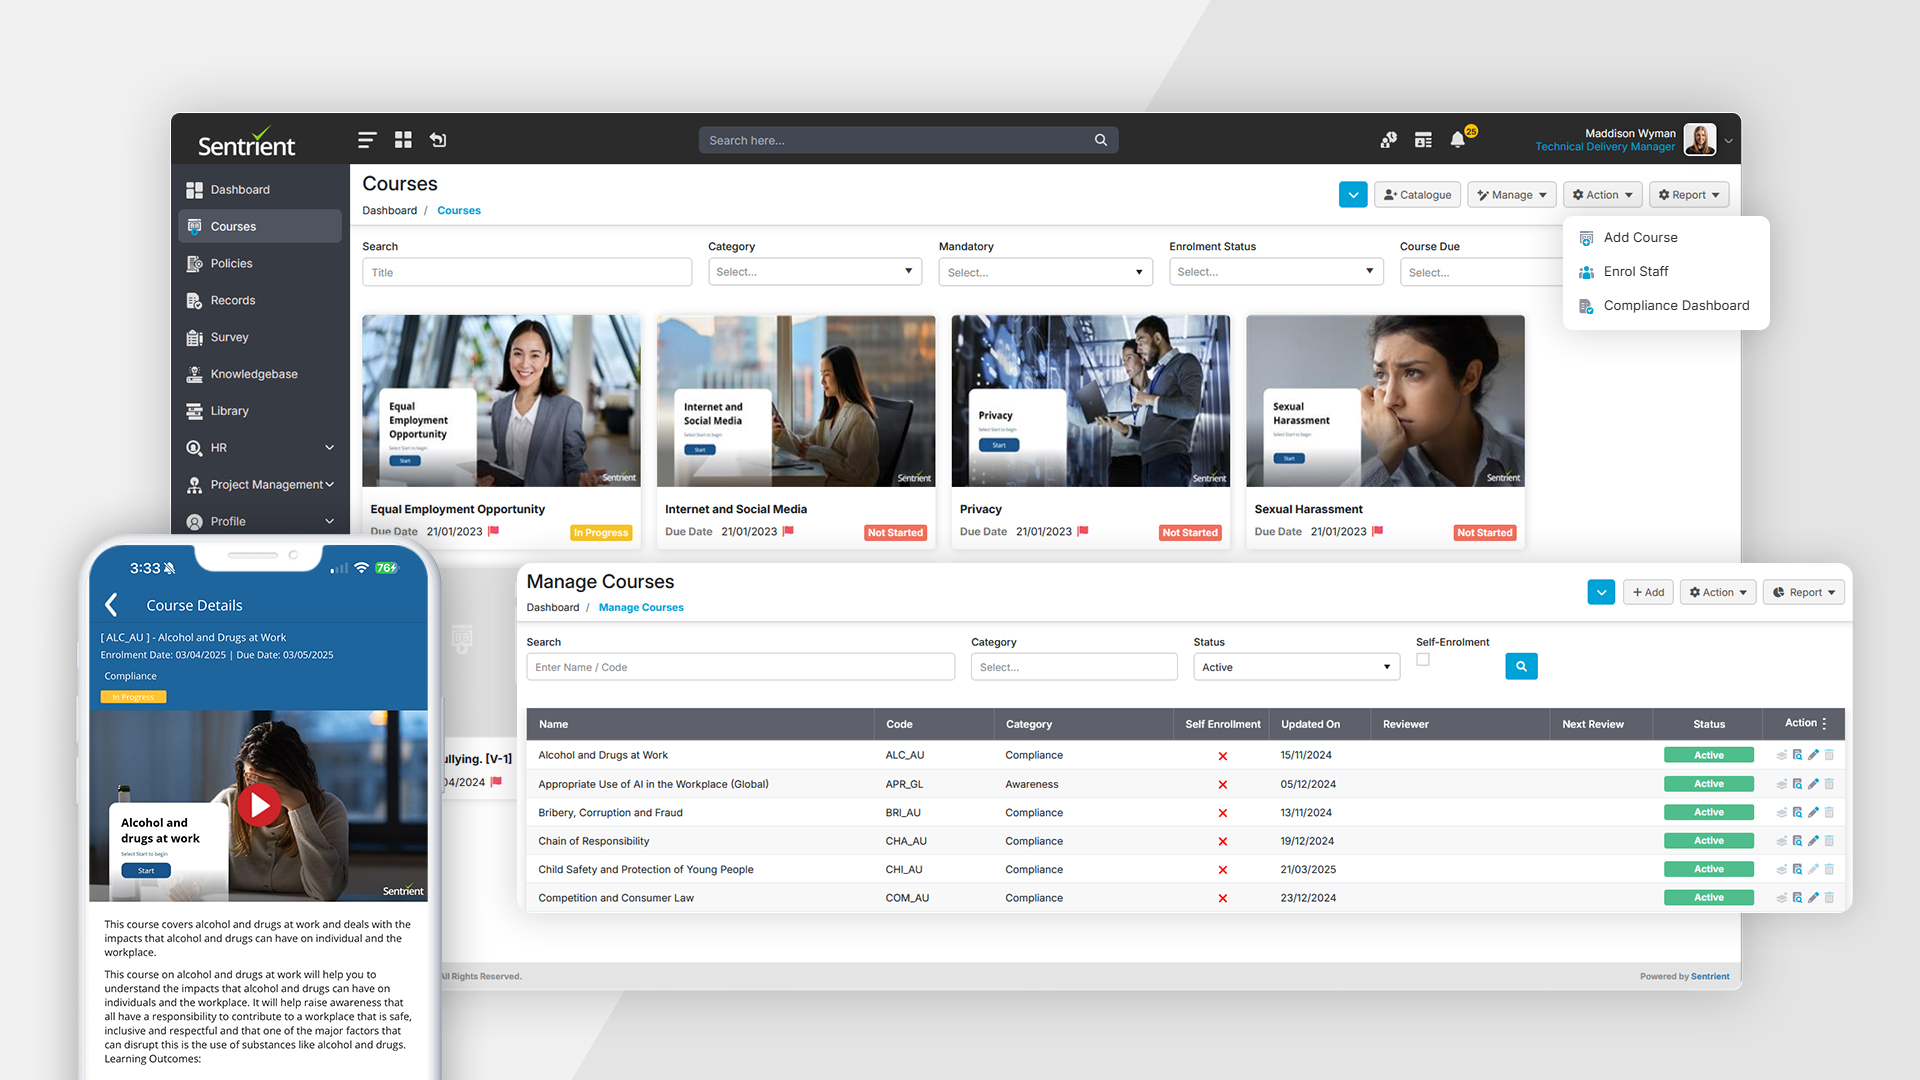Click the Active status badge for Child Safety course

pyautogui.click(x=1708, y=869)
